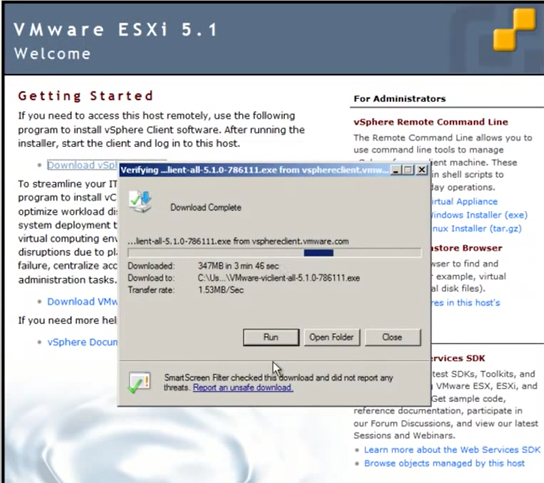The image size is (544, 483).
Task: Click the Download to file path value
Action: pos(279,278)
